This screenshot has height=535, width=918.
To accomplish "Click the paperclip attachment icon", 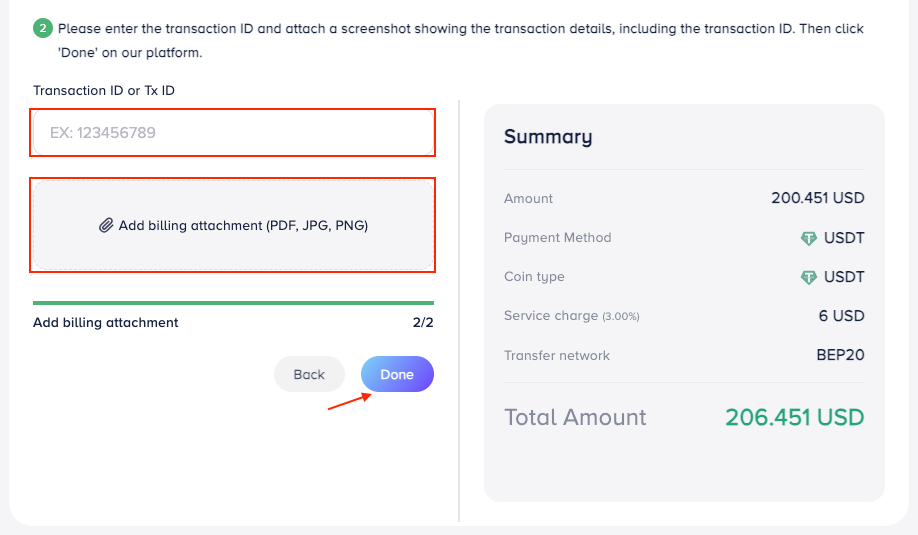I will pos(106,226).
